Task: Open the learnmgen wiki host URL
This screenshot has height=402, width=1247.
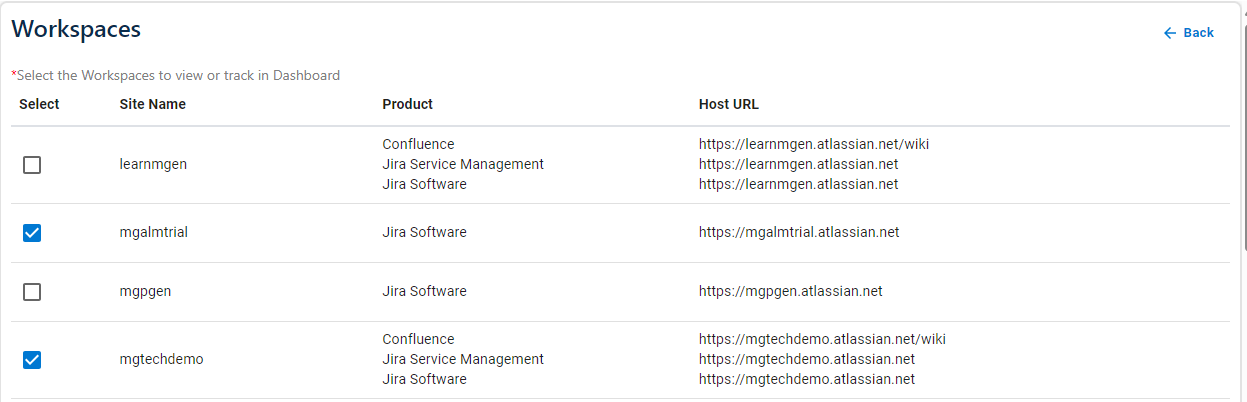Action: (x=814, y=144)
